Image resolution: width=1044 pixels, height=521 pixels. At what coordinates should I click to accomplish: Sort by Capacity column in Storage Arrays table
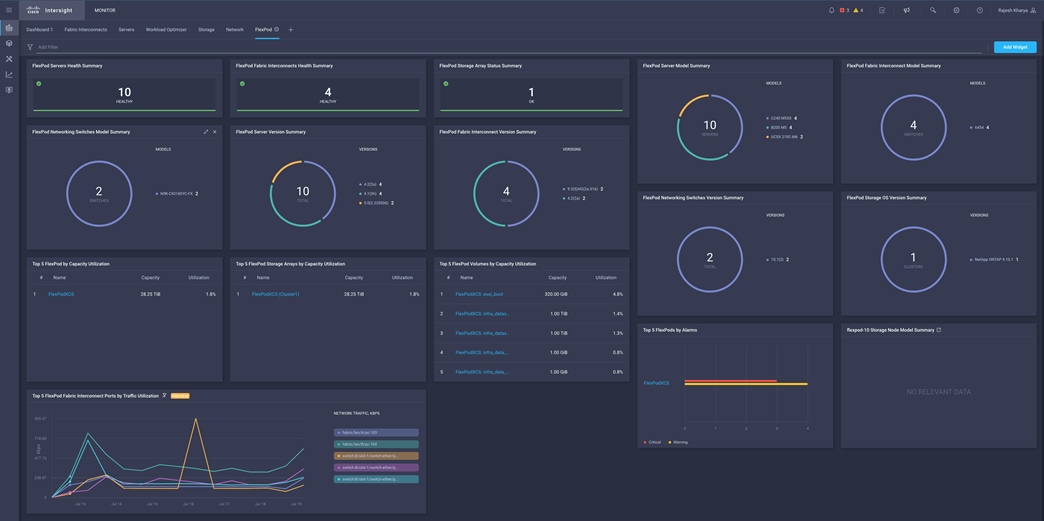[354, 277]
